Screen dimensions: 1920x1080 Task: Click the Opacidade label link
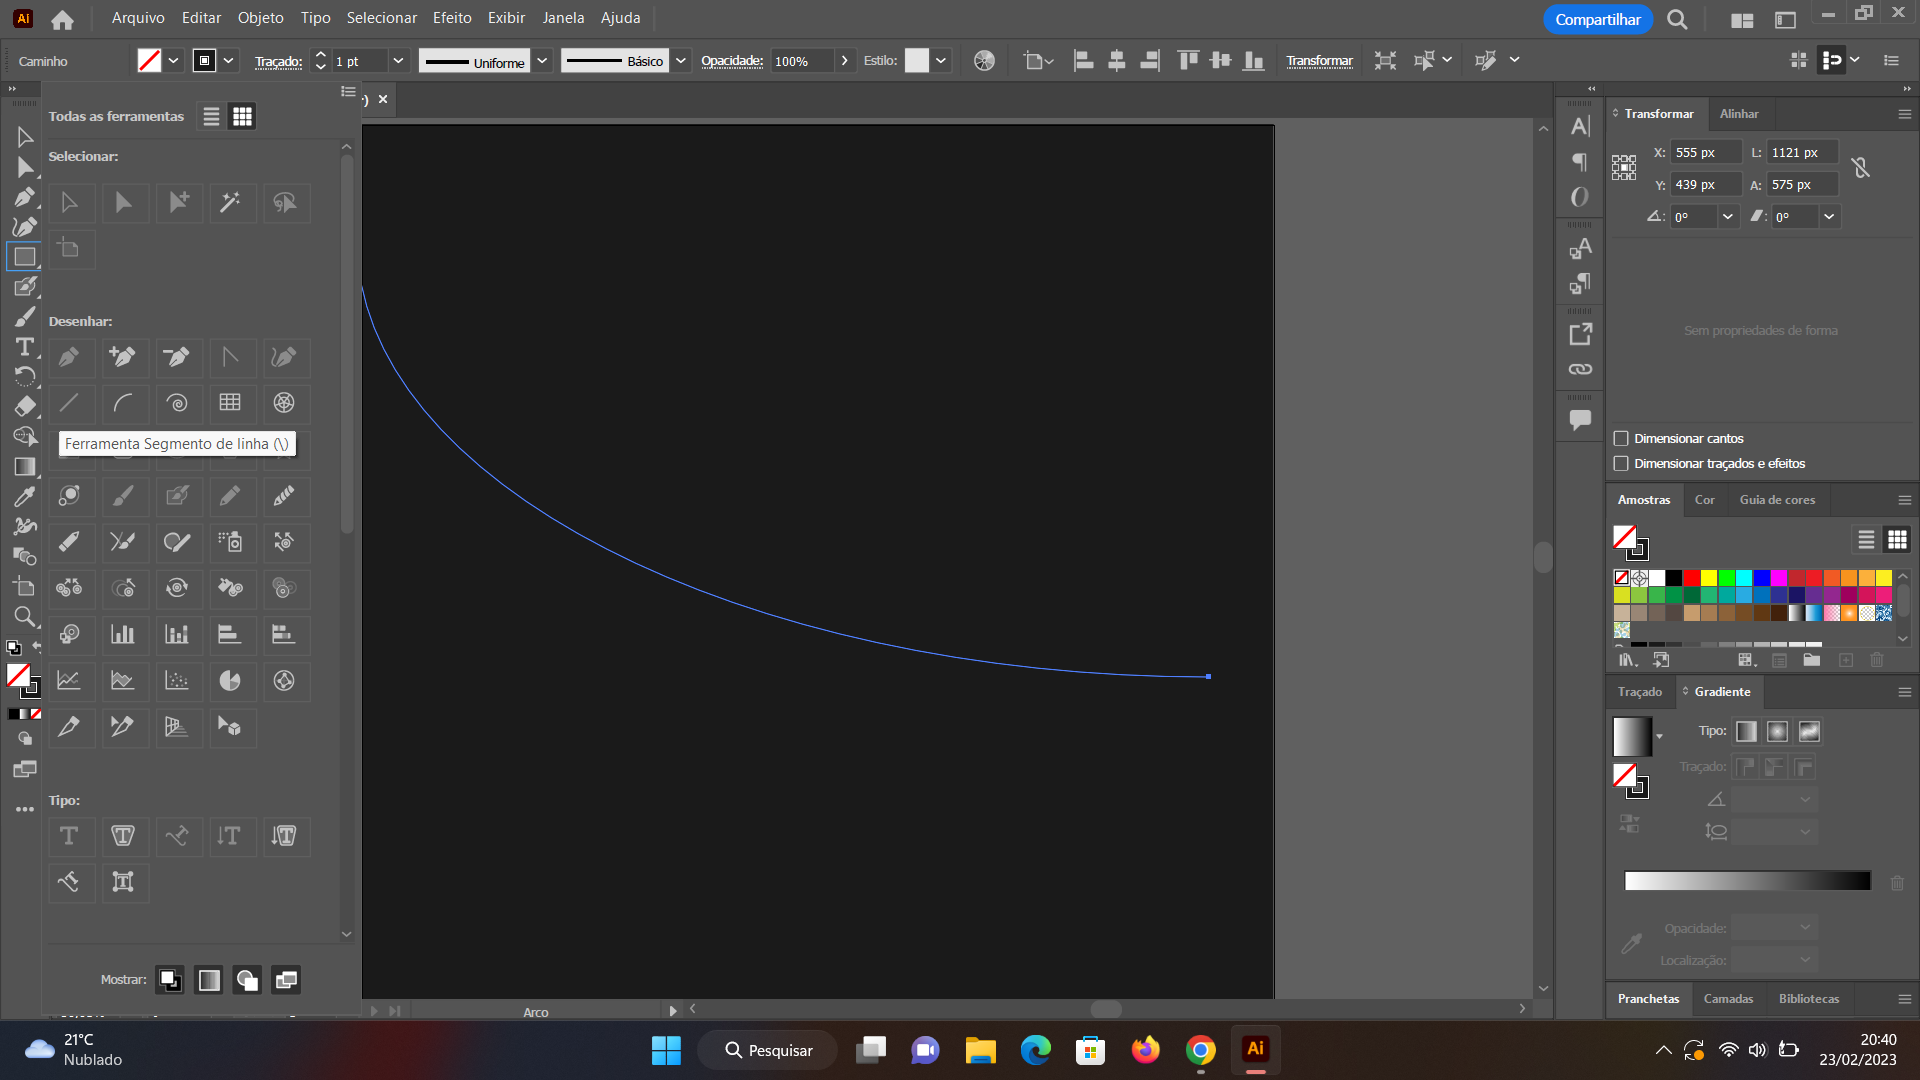click(x=732, y=61)
